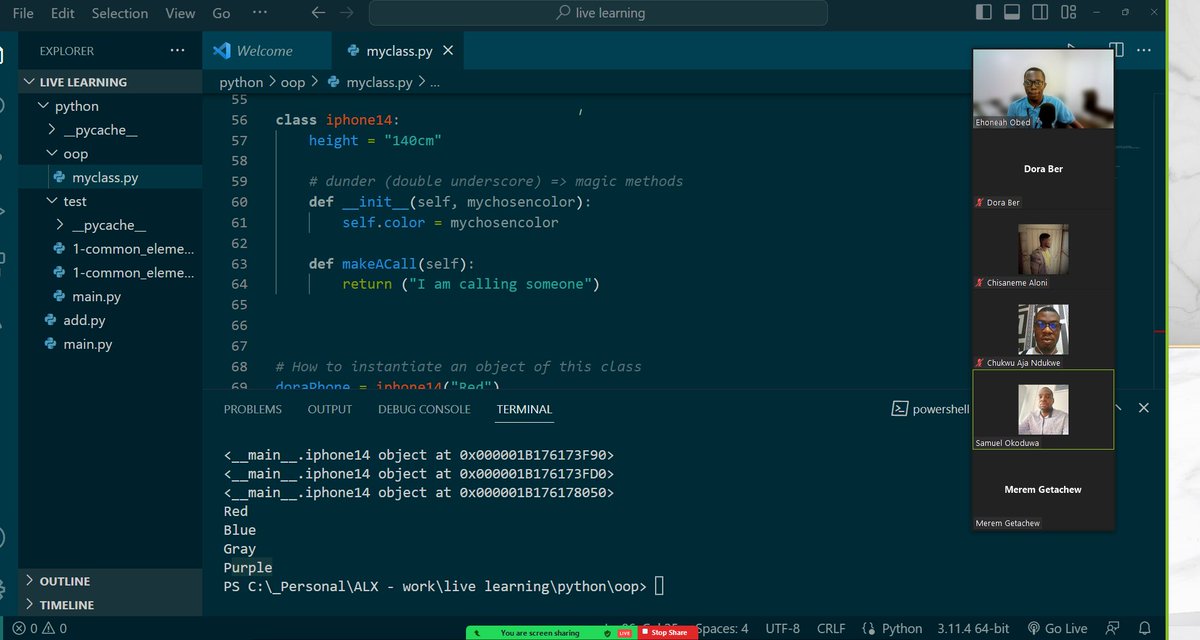Open the View menu
Image resolution: width=1200 pixels, height=640 pixels.
coord(180,13)
